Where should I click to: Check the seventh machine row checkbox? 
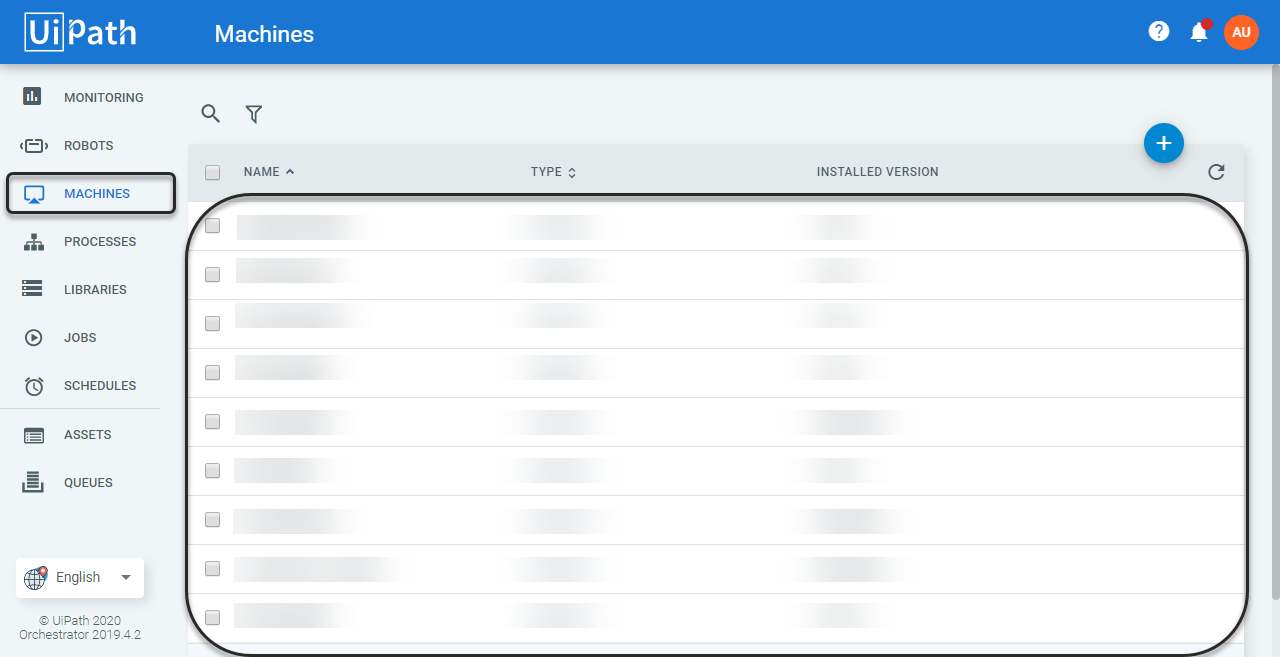212,520
